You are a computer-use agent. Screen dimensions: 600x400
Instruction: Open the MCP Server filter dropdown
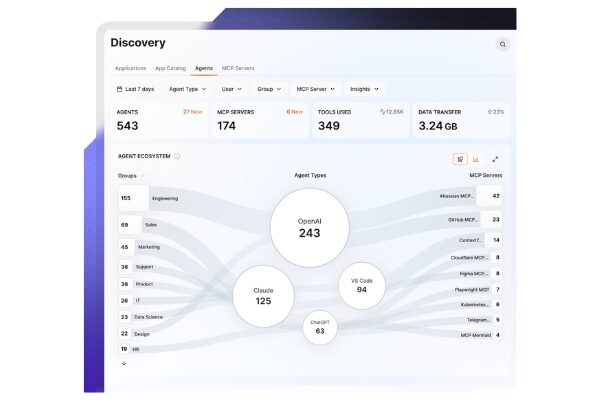click(x=316, y=89)
